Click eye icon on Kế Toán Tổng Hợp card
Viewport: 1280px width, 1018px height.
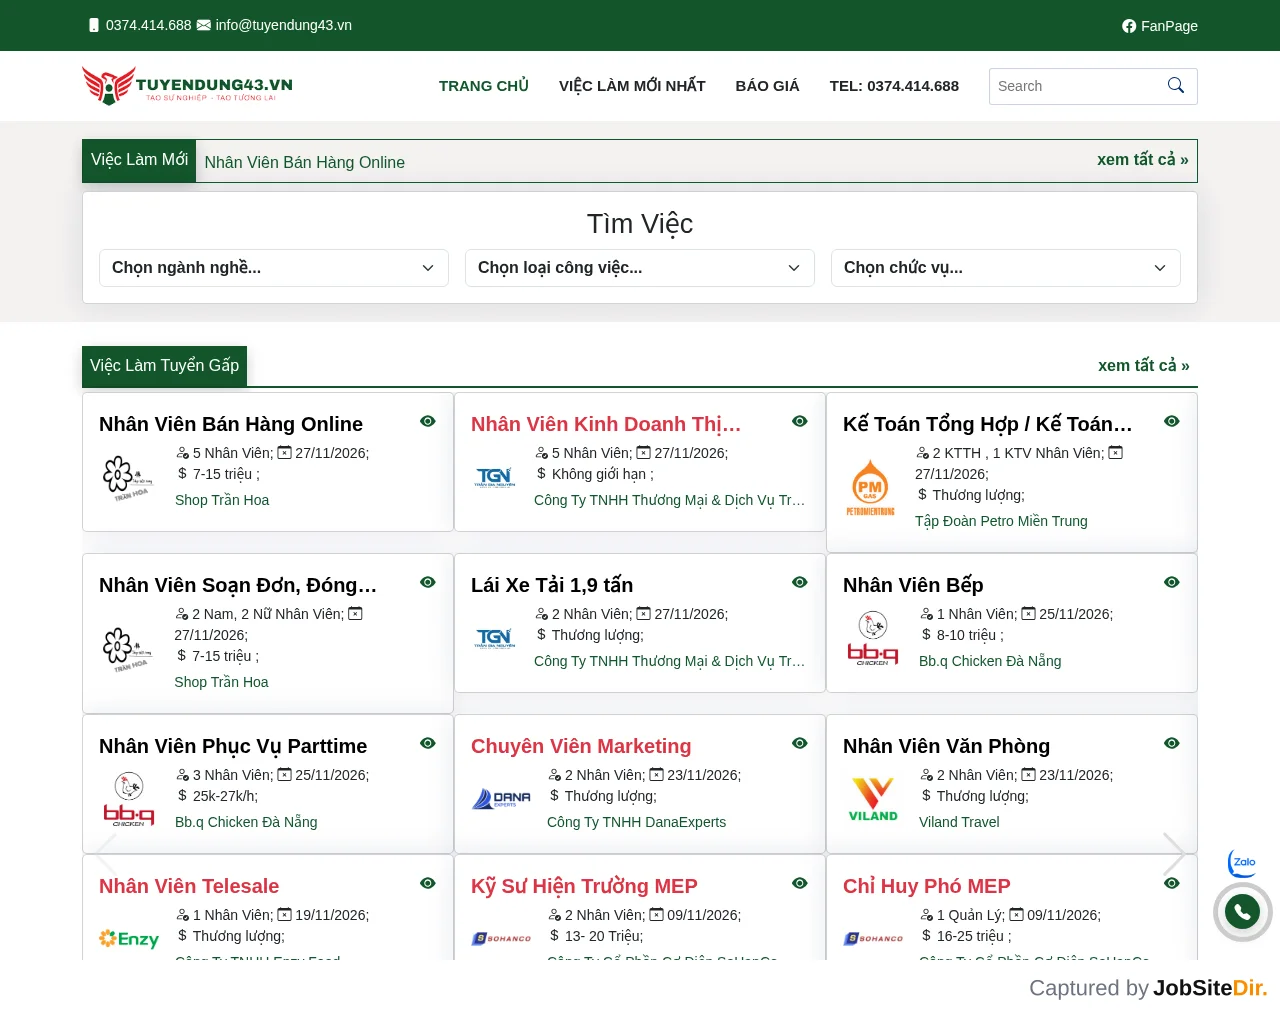(1172, 421)
